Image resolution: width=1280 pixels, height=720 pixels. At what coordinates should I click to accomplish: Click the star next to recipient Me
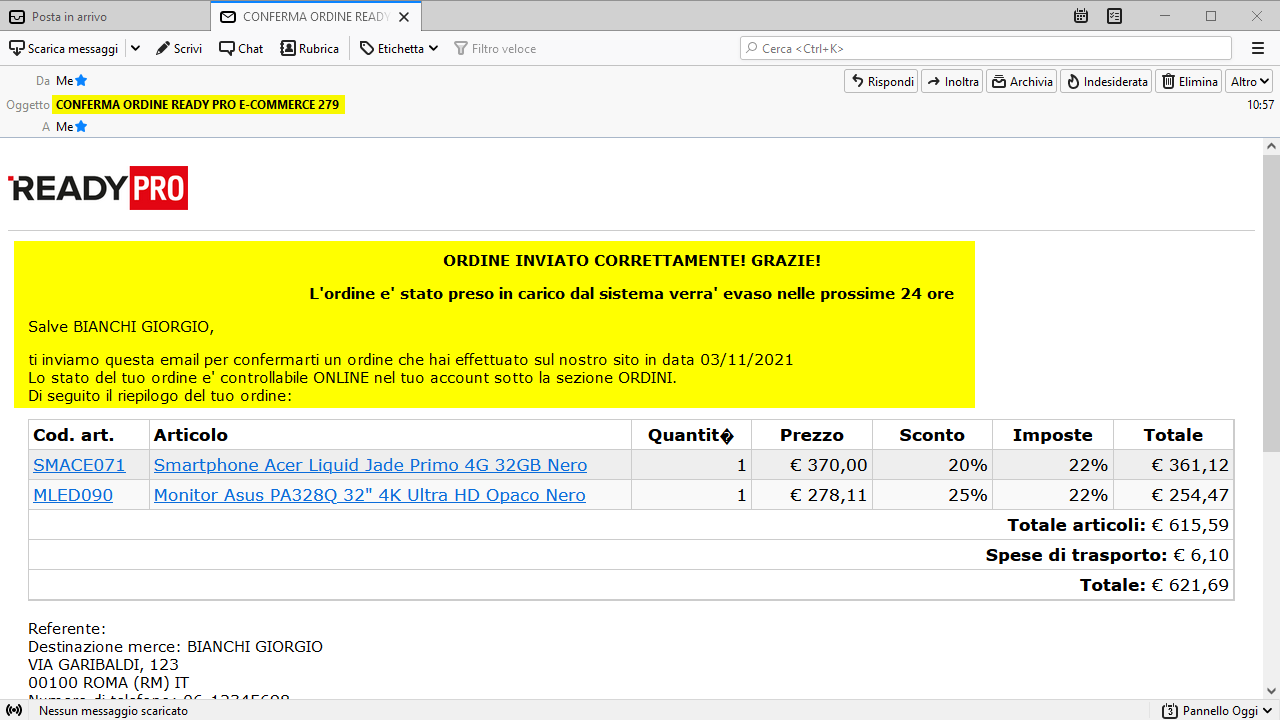81,127
